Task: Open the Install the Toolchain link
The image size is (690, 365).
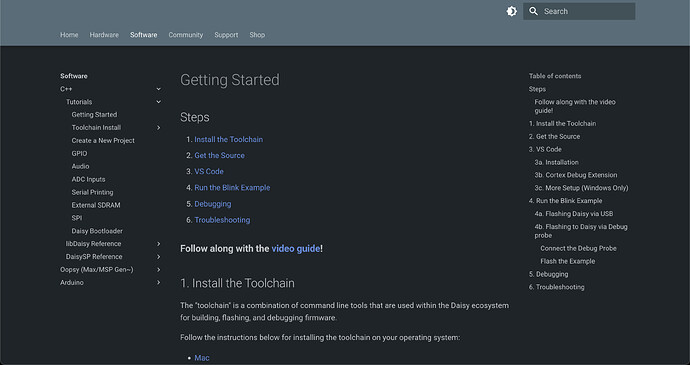Action: point(229,139)
